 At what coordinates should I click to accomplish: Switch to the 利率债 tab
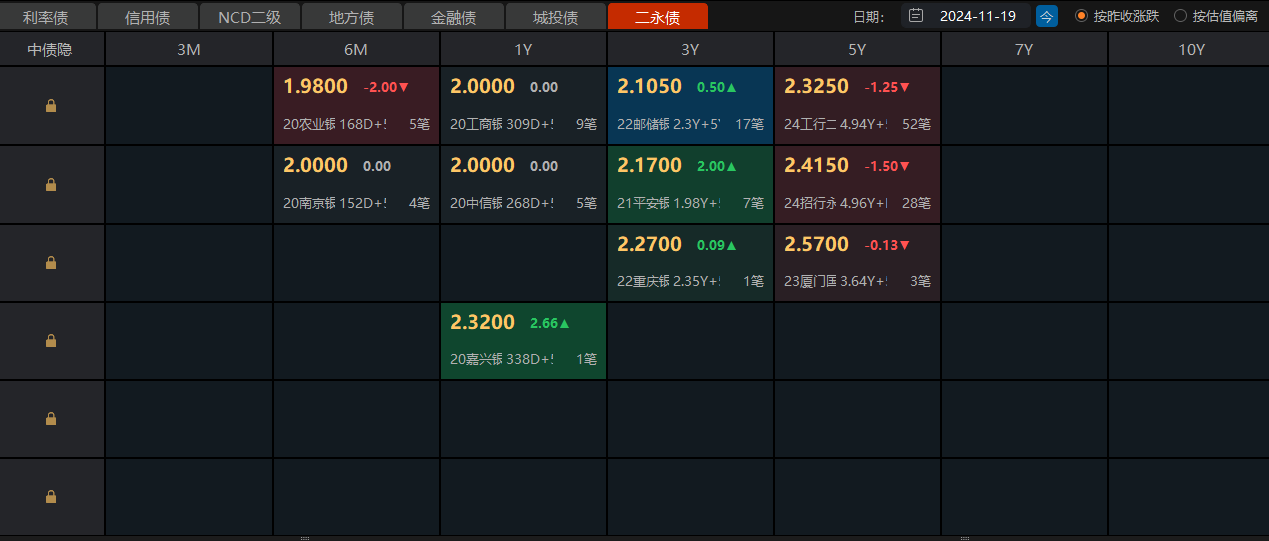point(47,17)
